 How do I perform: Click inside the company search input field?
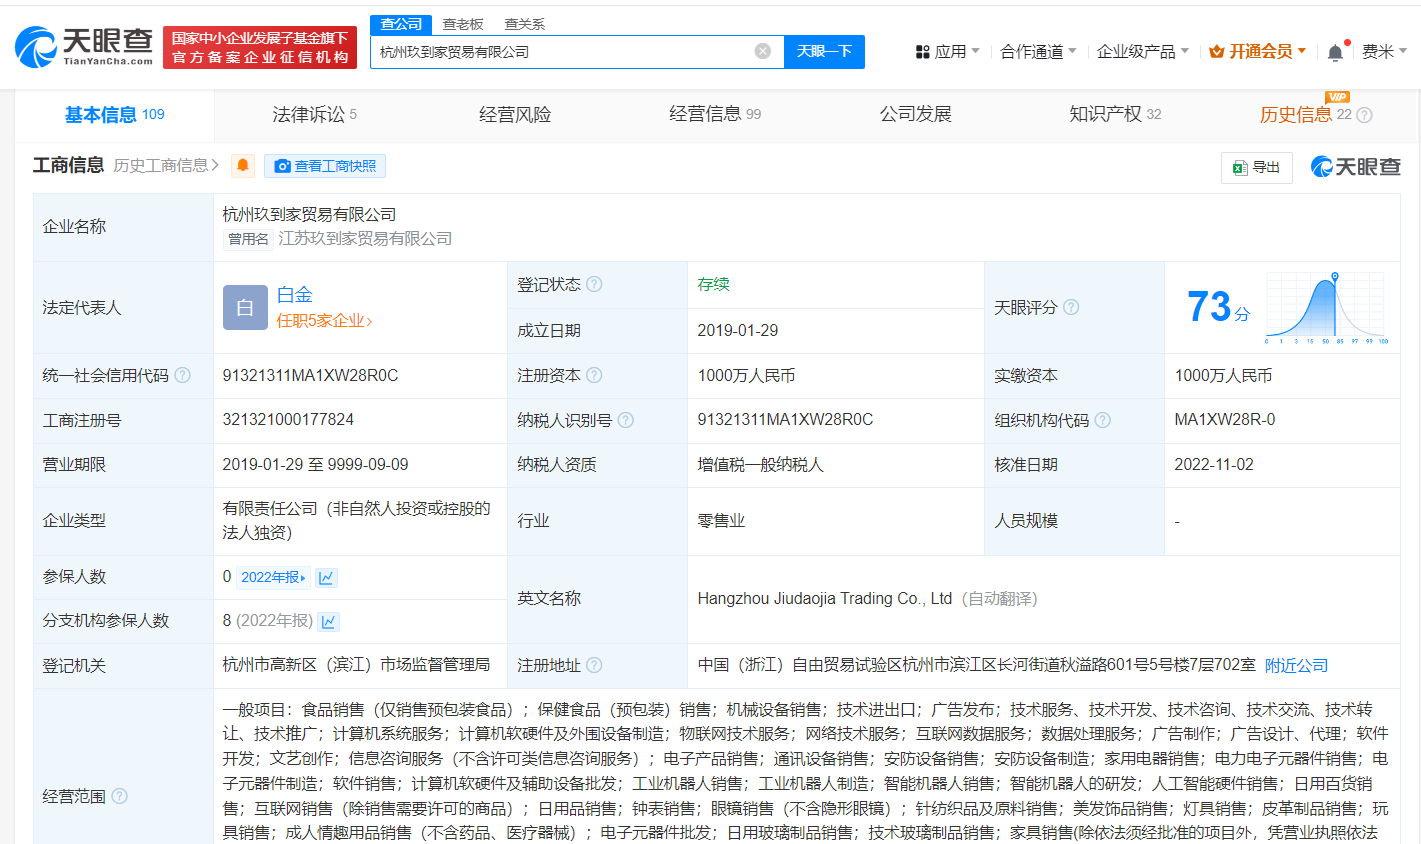pyautogui.click(x=560, y=51)
